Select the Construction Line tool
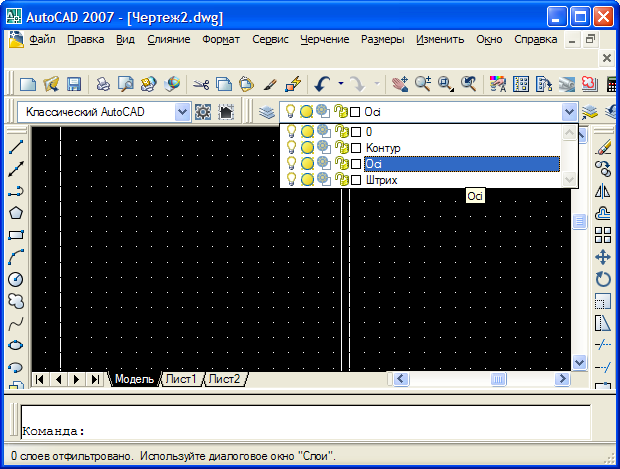The height and width of the screenshot is (469, 620). coord(16,169)
